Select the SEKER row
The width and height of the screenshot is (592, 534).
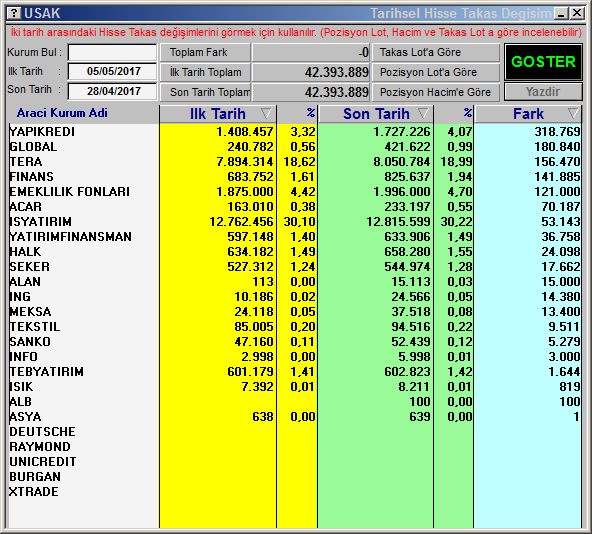pos(294,267)
